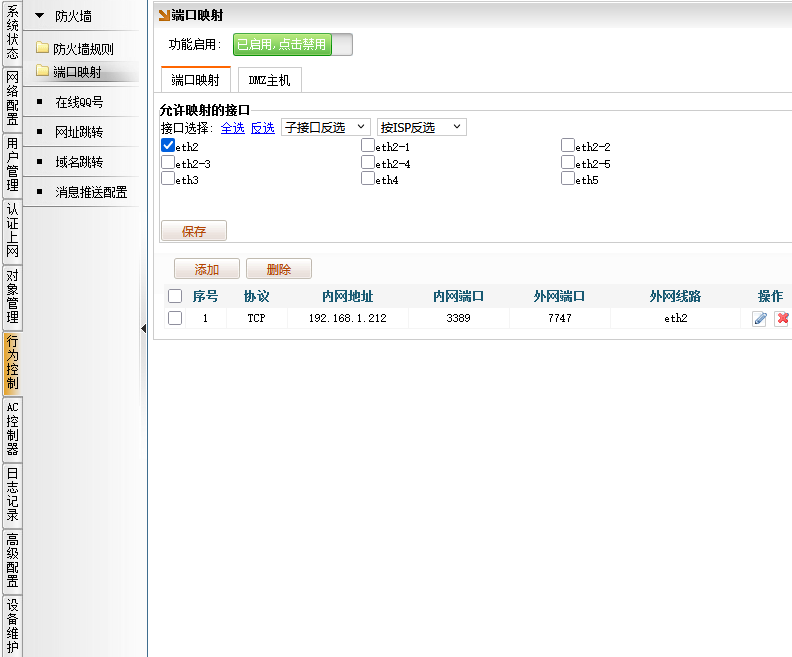Click the 反选 link
792x657 pixels.
pos(263,128)
